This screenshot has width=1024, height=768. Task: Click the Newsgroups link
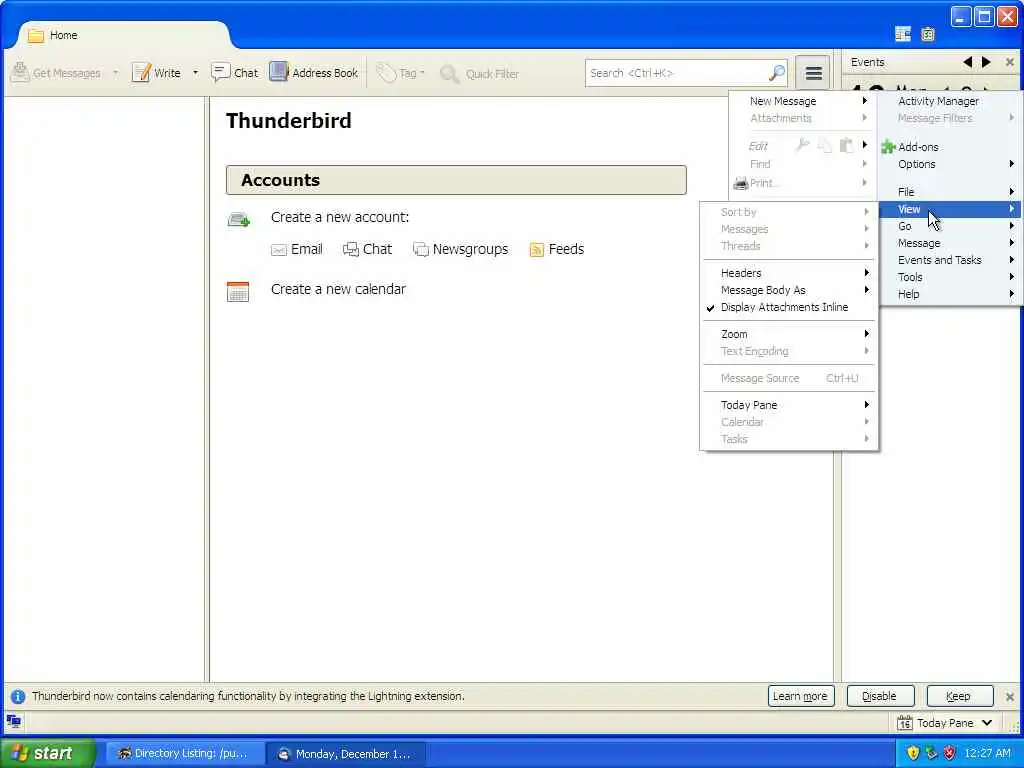[x=470, y=249]
